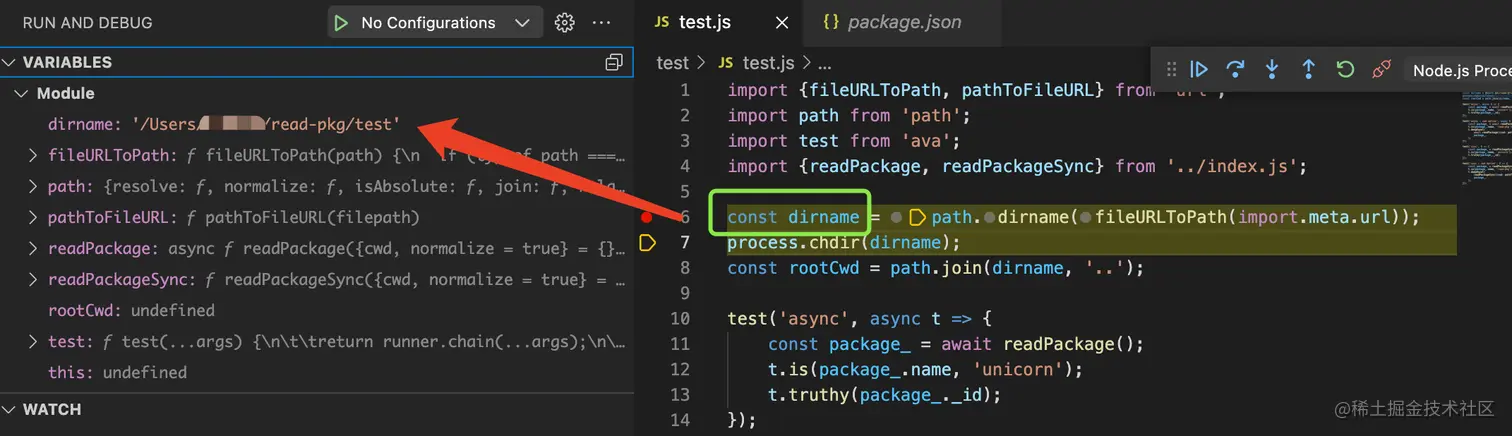Image resolution: width=1512 pixels, height=436 pixels.
Task: Click 'rootCwd' in the line 8 declaration
Action: [x=824, y=268]
